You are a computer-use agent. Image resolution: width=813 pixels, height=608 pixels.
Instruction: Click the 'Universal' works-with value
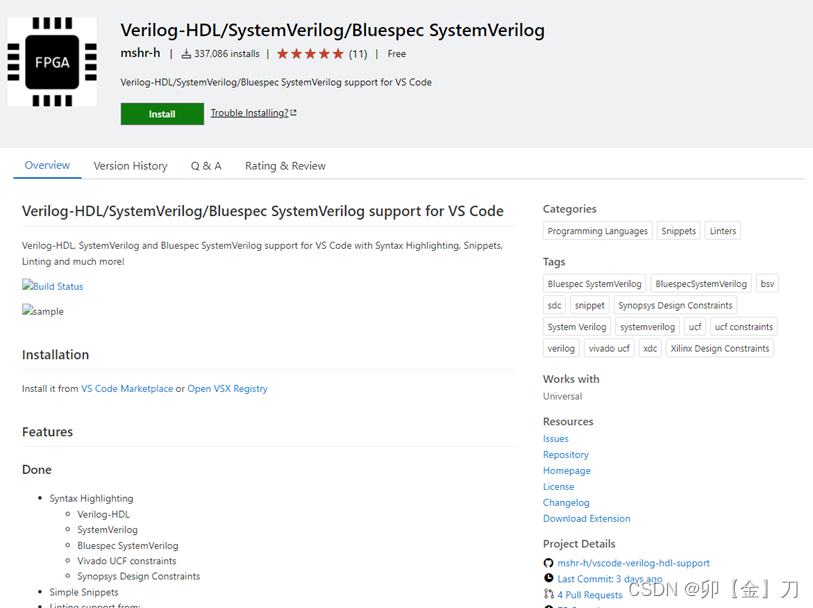click(x=562, y=397)
